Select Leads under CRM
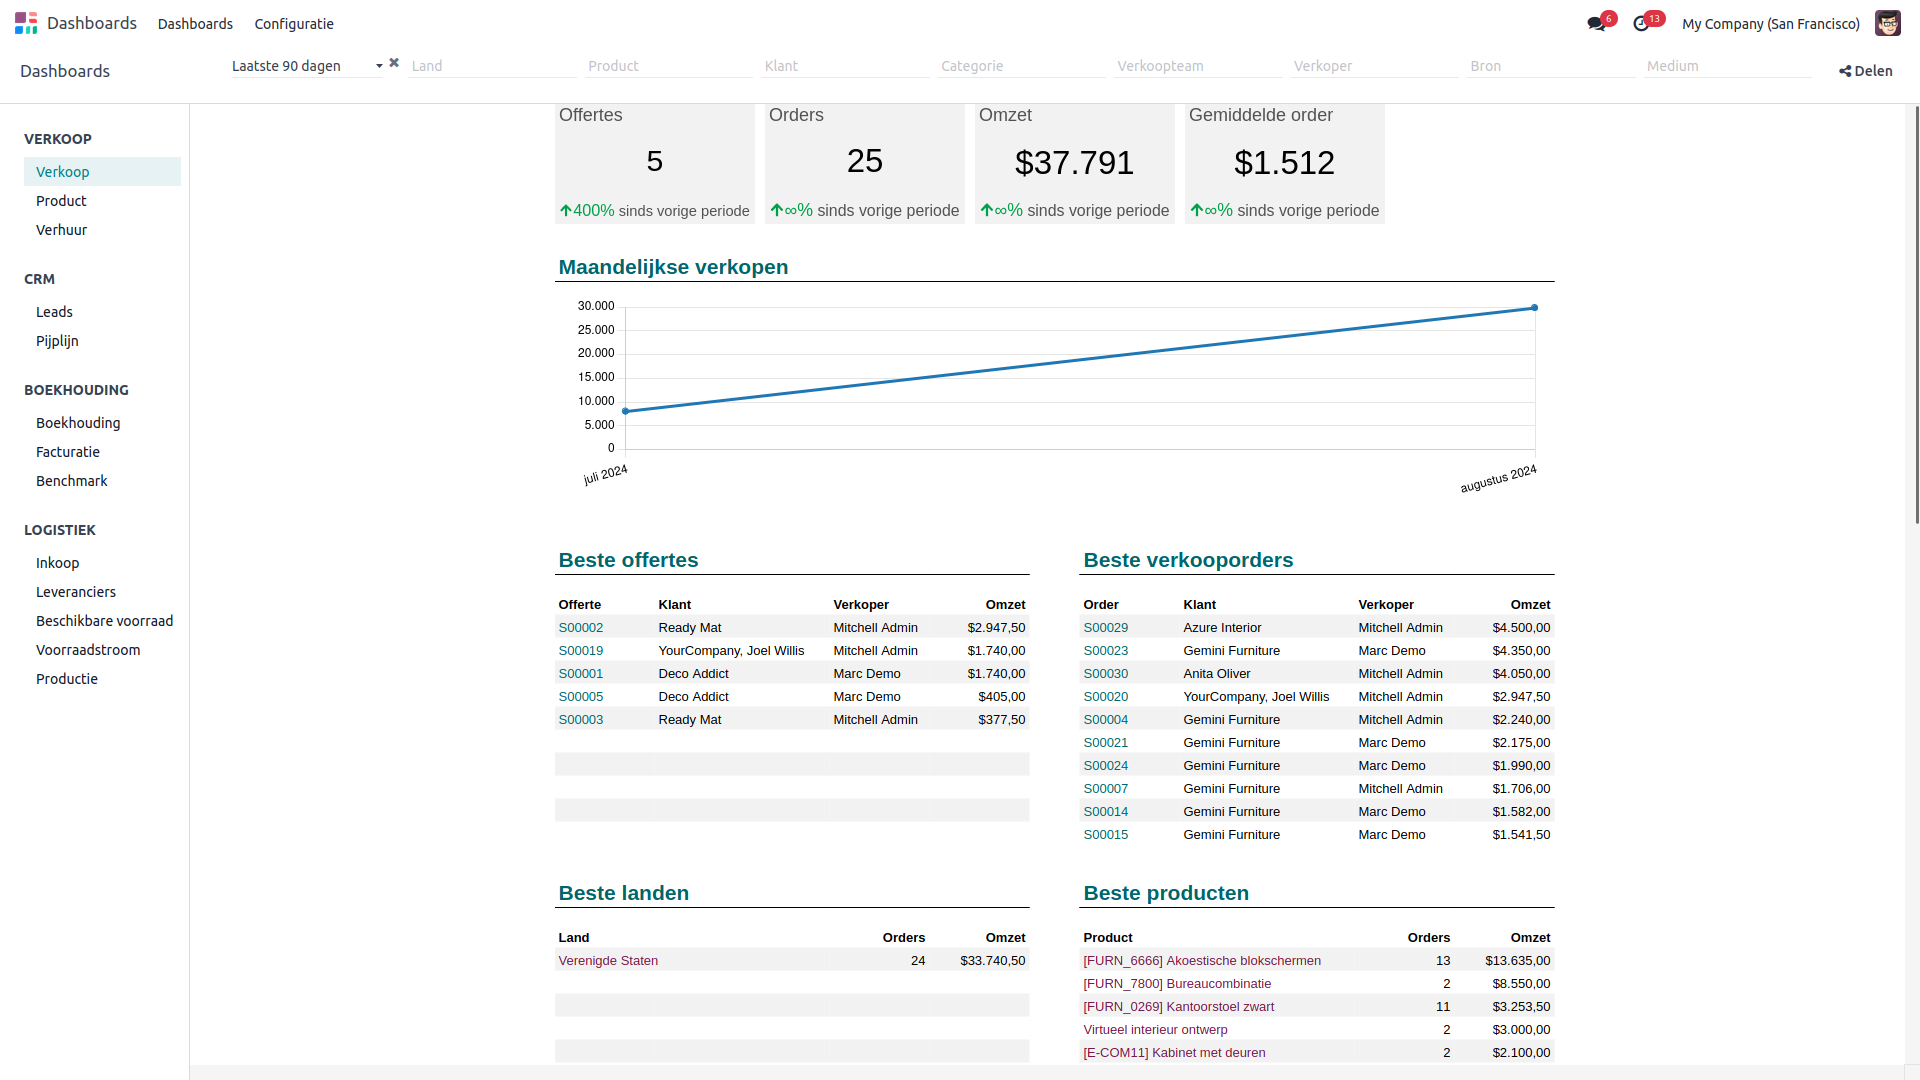Screen dimensions: 1920x1080 (x=54, y=311)
